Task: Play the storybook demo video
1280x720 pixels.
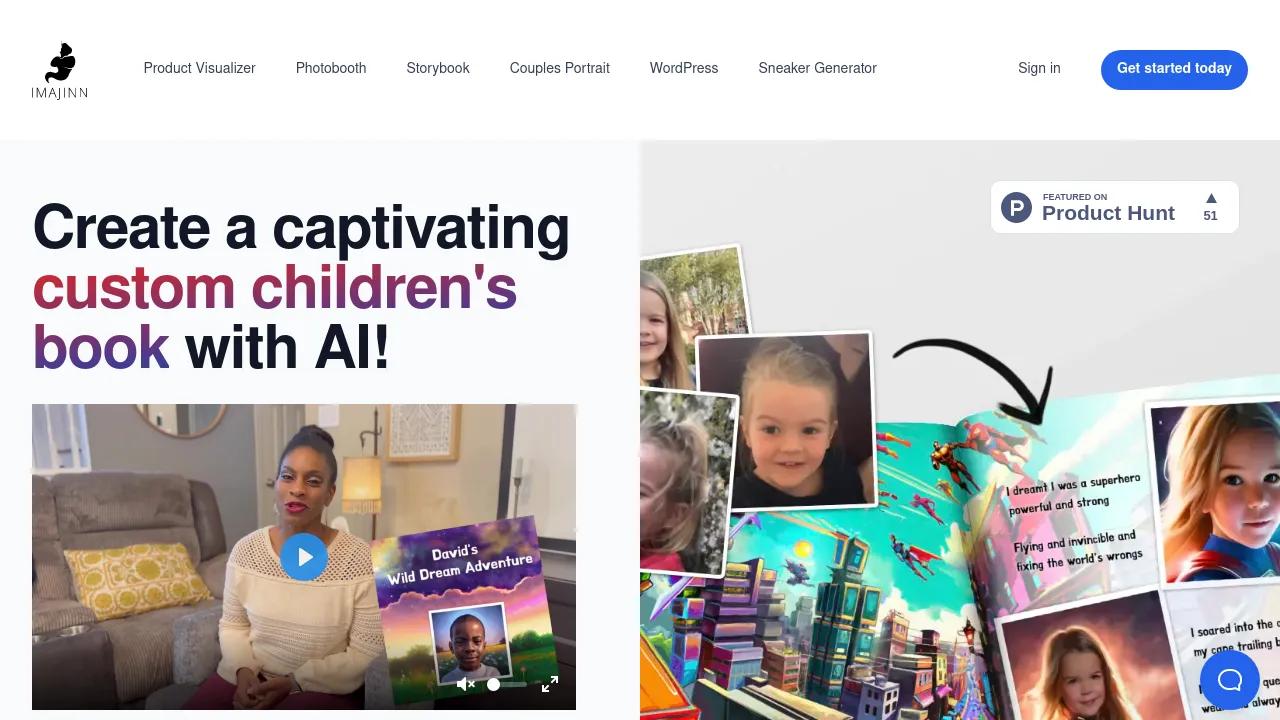Action: click(x=304, y=557)
